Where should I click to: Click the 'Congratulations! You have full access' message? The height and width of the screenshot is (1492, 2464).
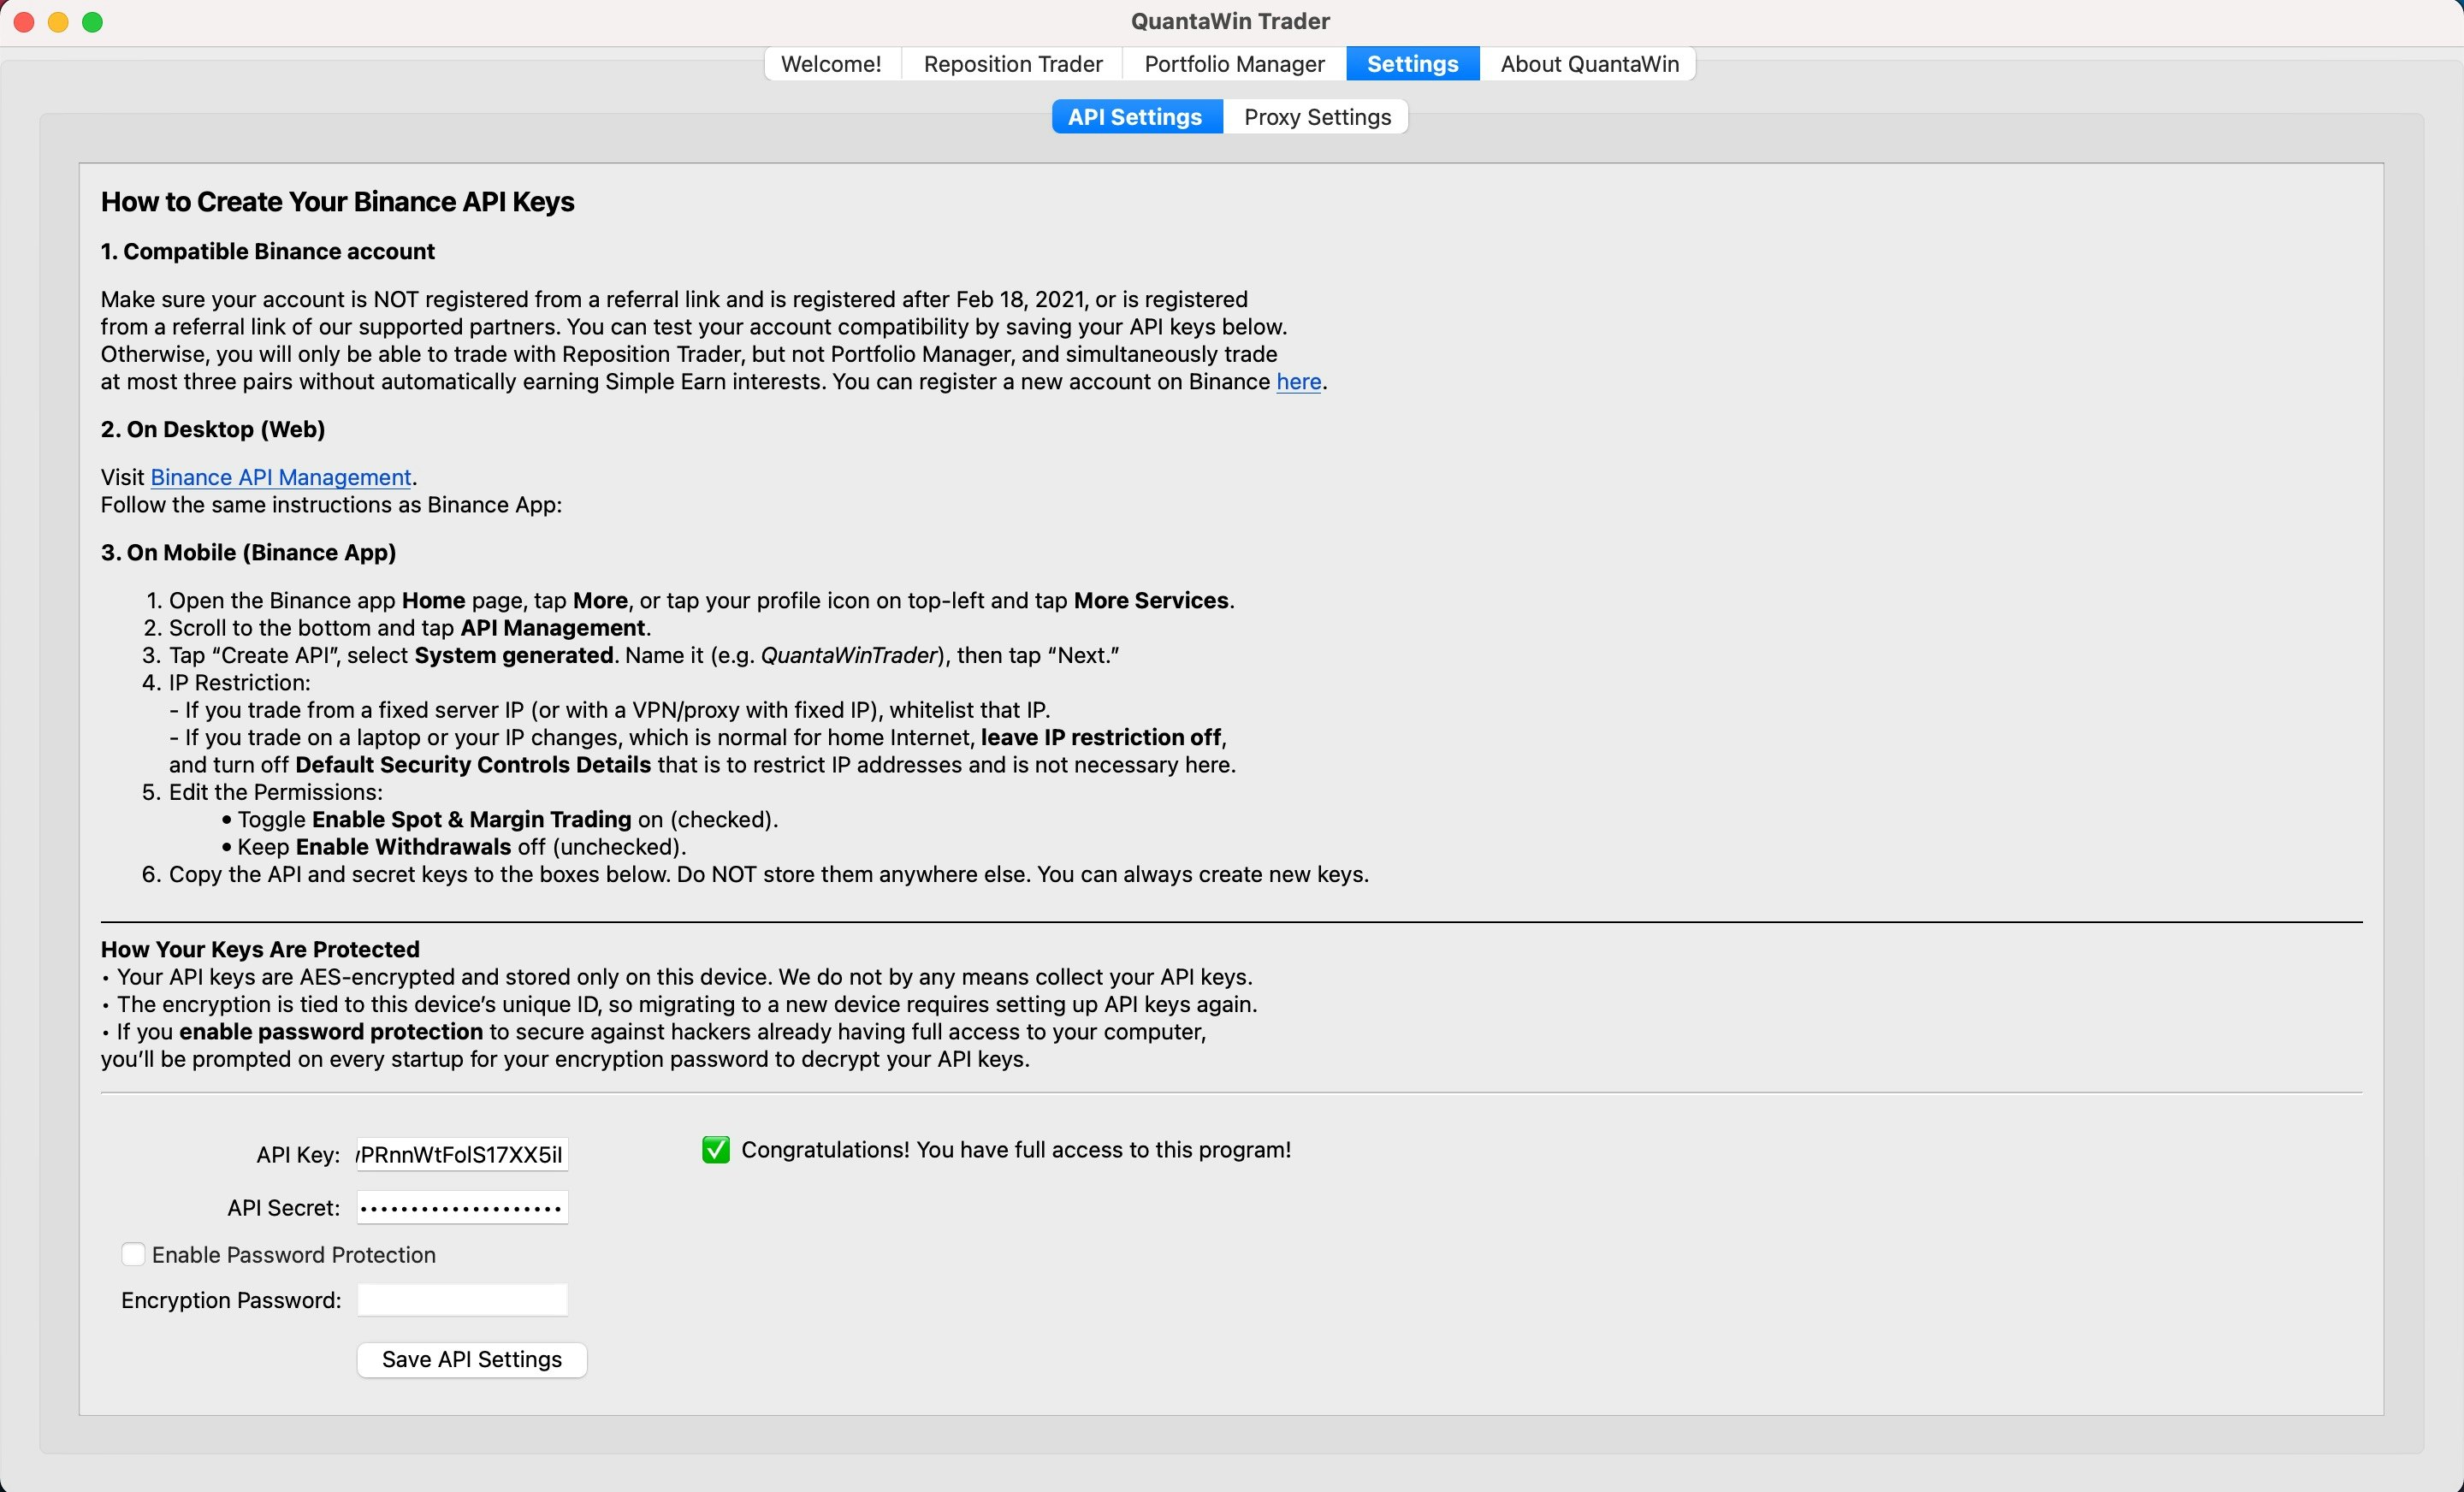coord(1016,1150)
